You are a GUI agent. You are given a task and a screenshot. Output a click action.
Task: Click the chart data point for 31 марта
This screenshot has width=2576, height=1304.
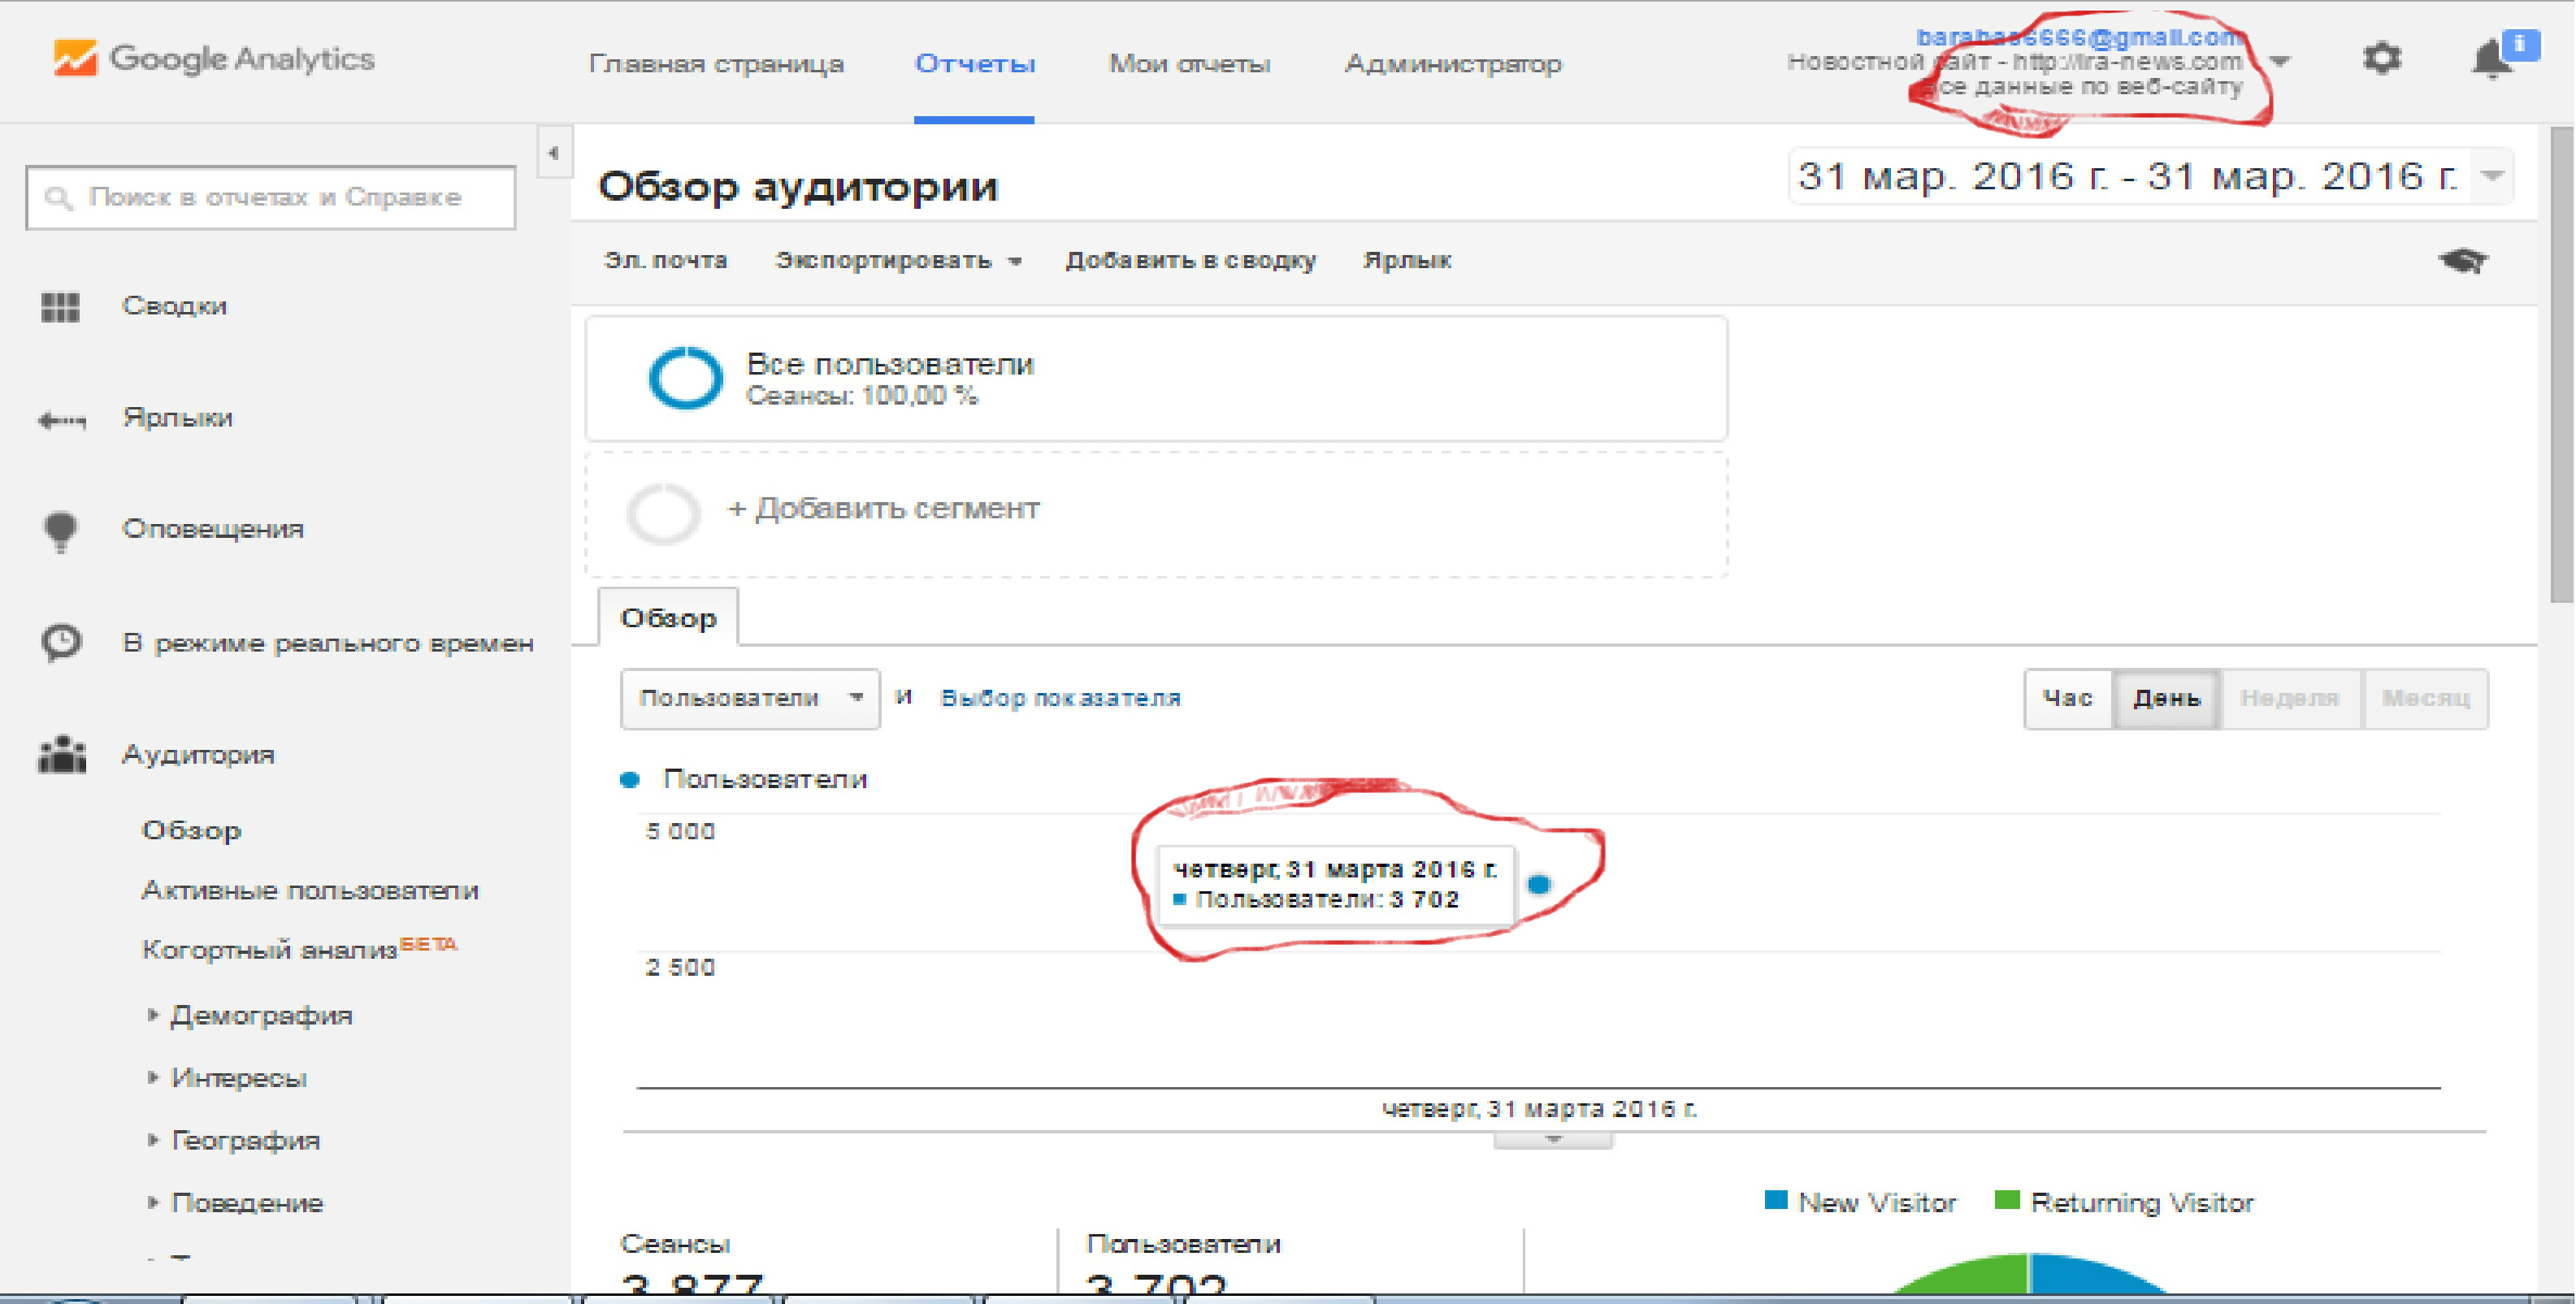[x=1539, y=884]
